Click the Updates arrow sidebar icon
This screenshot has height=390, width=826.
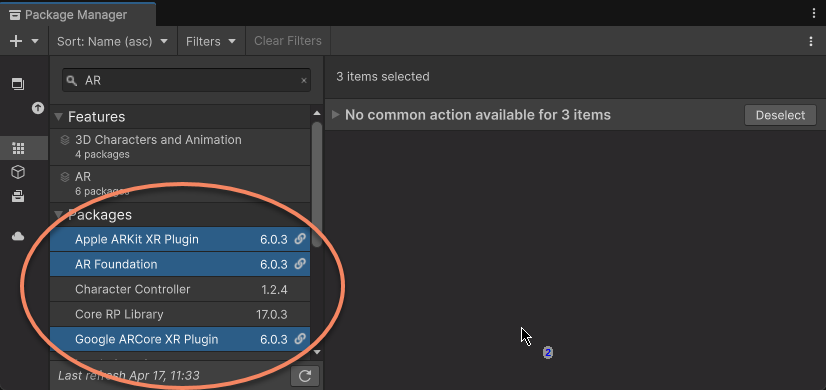point(37,108)
